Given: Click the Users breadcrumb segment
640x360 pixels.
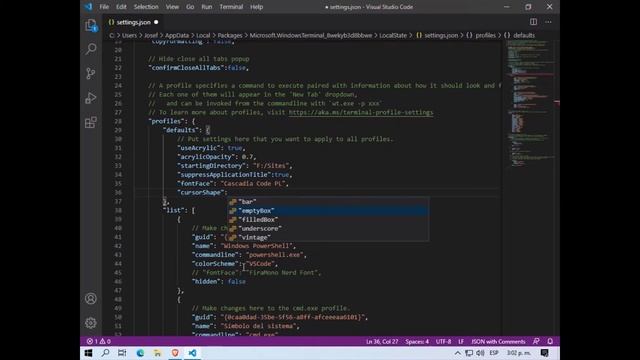Looking at the screenshot, I should (x=129, y=36).
